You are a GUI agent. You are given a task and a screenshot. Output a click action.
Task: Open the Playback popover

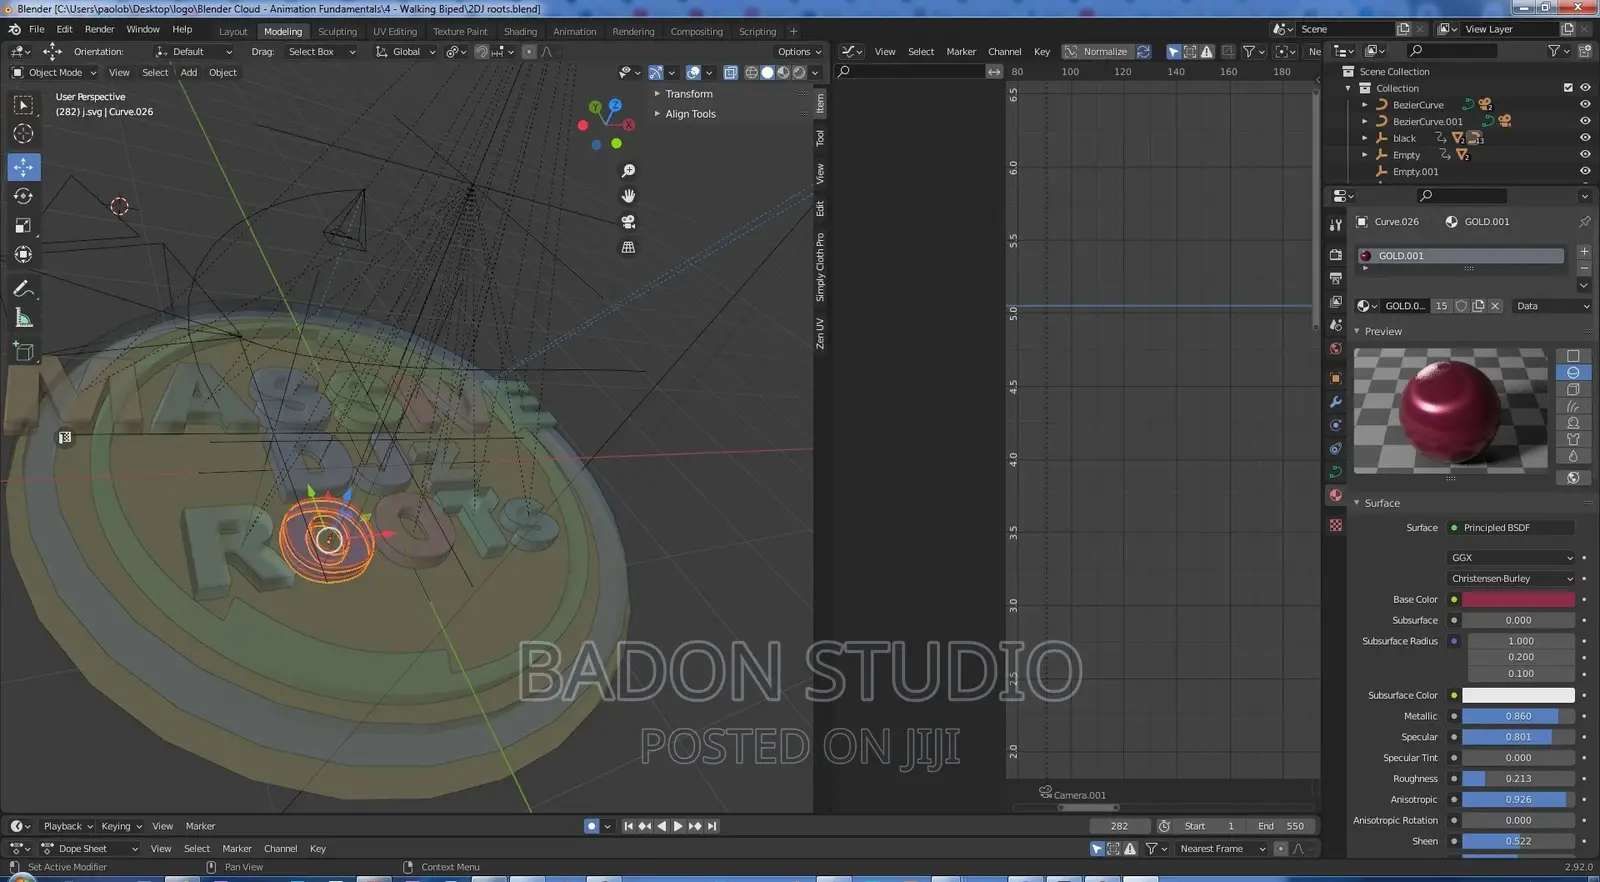pos(67,826)
